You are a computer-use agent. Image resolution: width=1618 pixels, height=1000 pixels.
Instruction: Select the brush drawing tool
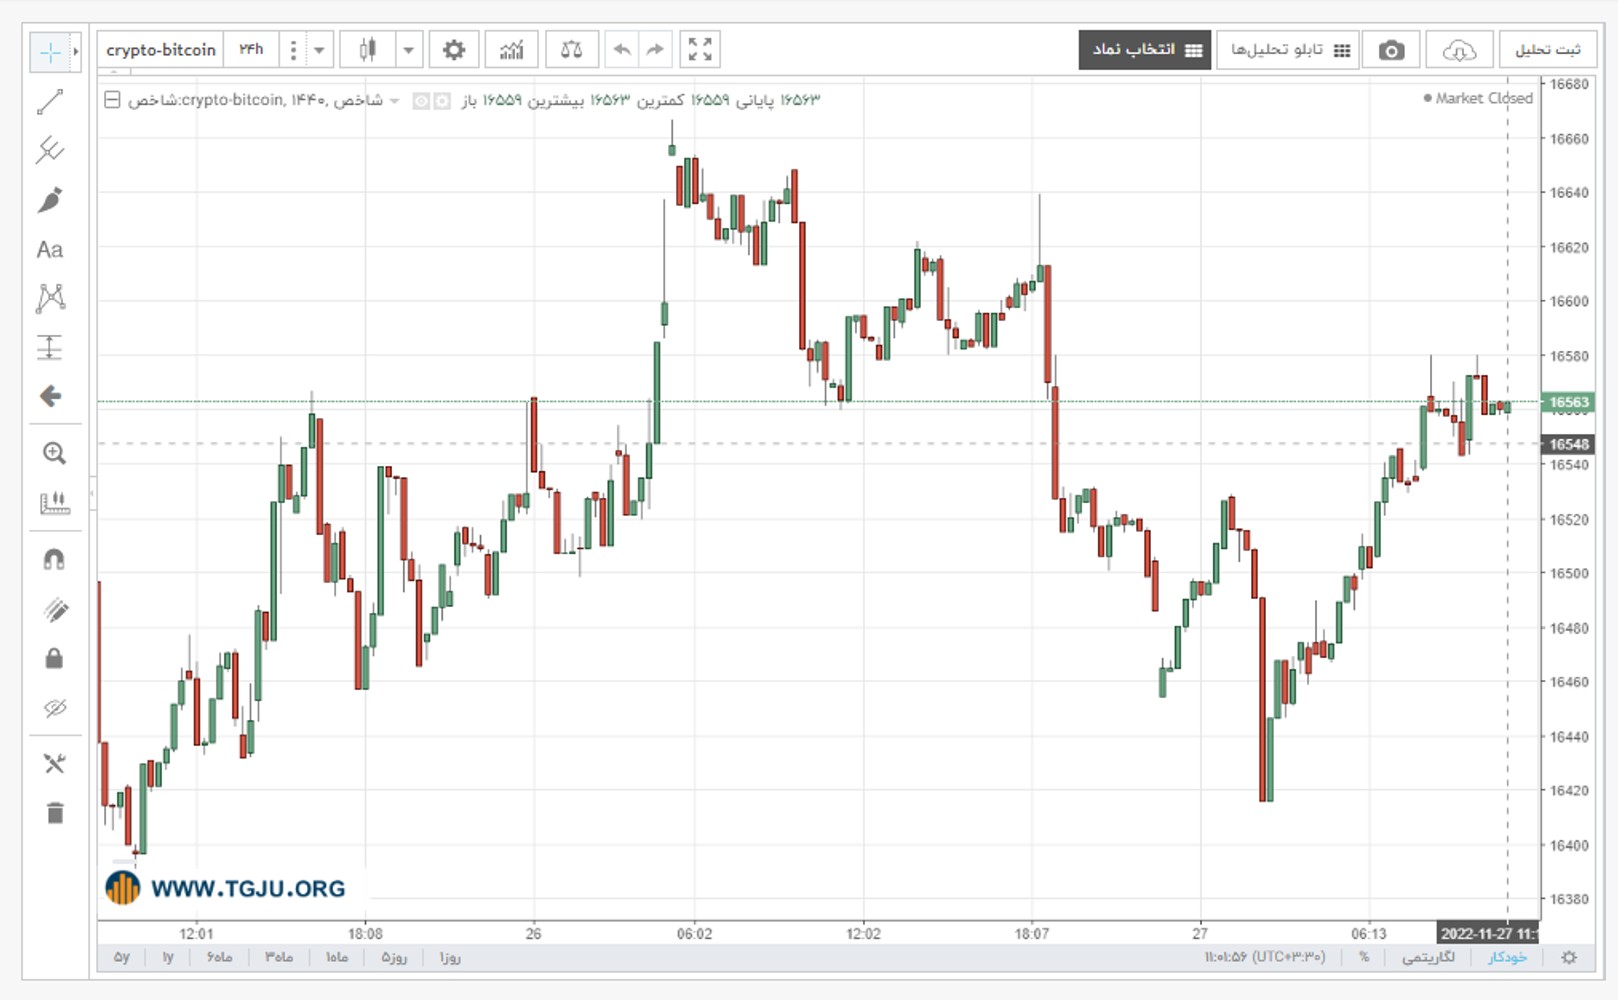click(50, 200)
